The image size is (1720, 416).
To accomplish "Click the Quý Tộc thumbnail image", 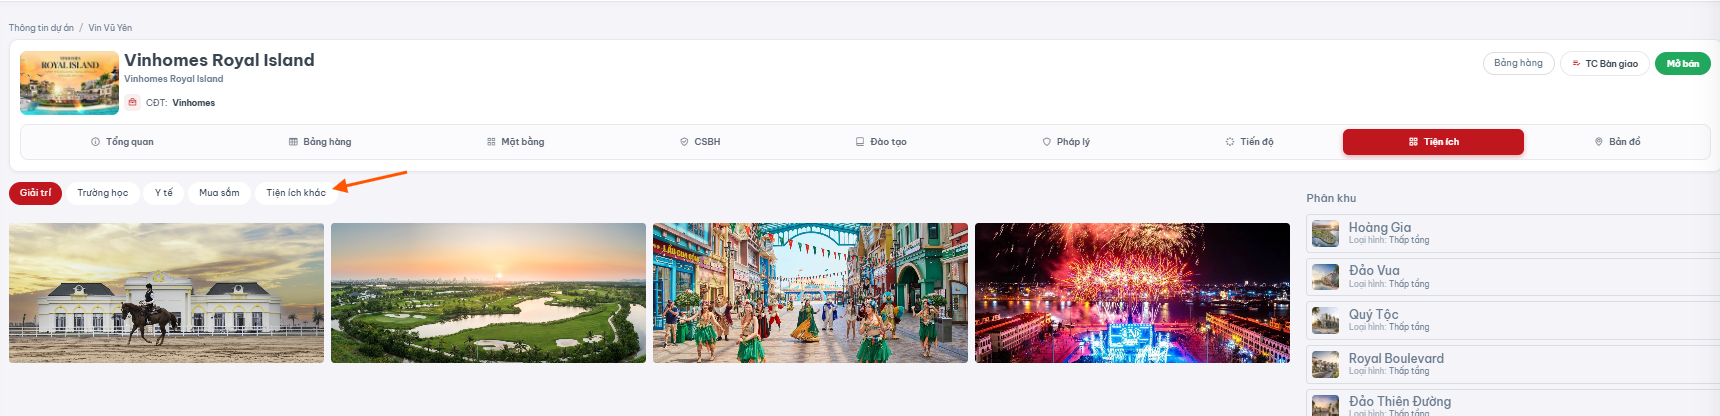I will point(1325,320).
